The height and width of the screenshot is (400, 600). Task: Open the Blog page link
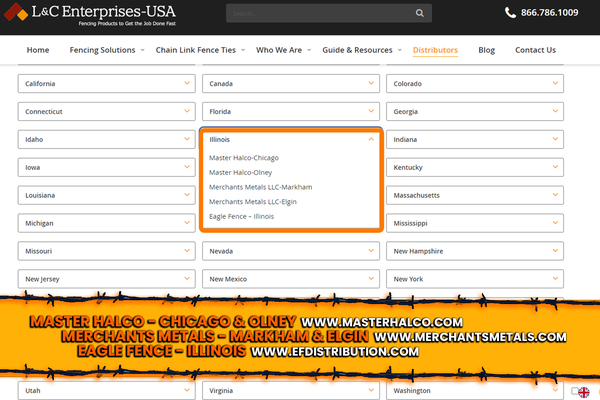486,50
